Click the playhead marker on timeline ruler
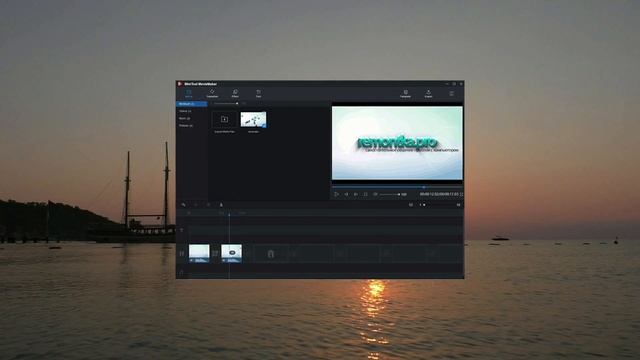The width and height of the screenshot is (640, 360). [x=229, y=213]
